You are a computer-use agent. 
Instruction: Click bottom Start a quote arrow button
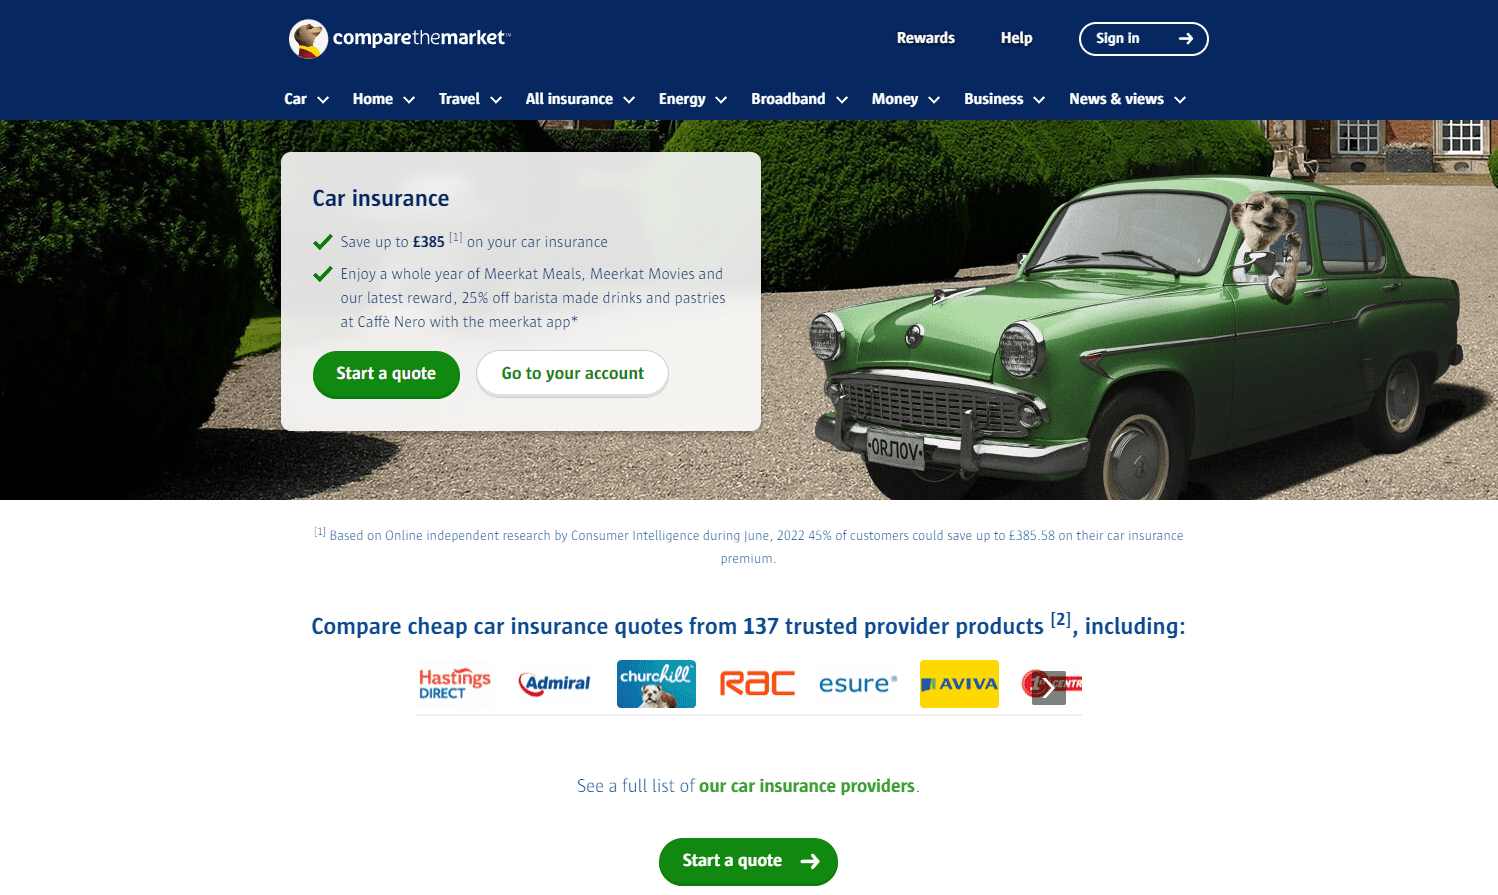tap(748, 861)
